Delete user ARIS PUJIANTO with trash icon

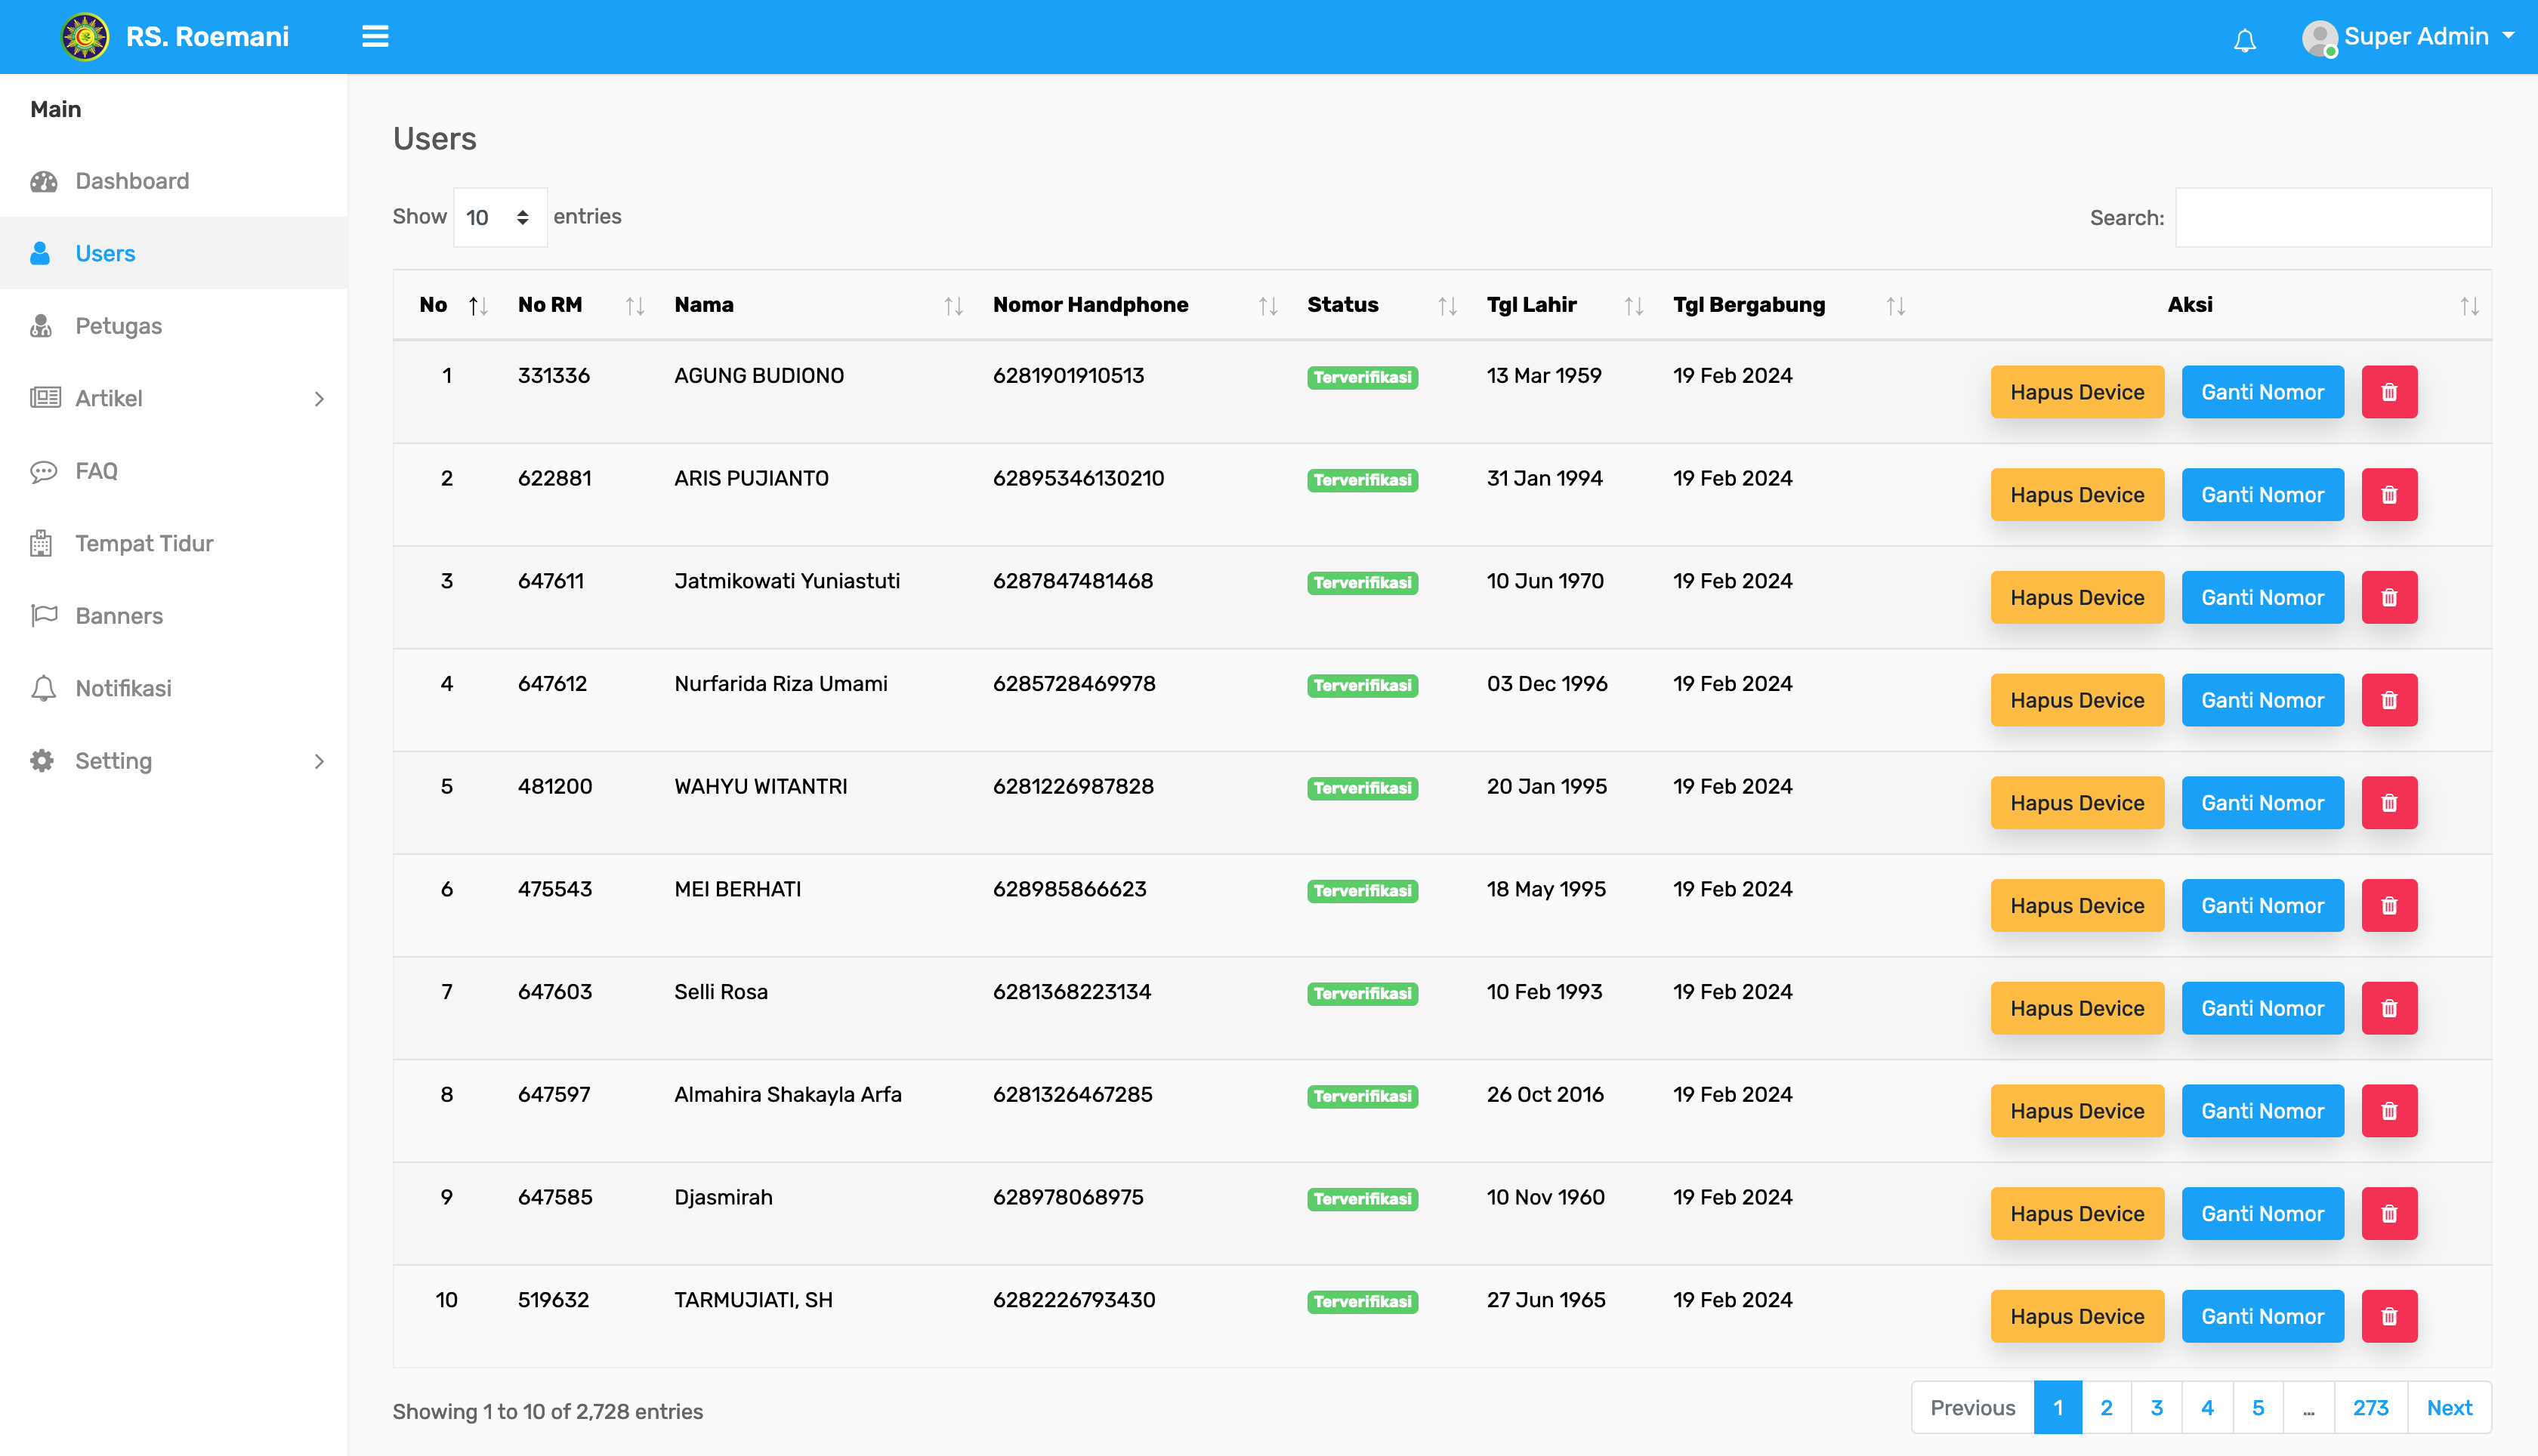tap(2389, 495)
